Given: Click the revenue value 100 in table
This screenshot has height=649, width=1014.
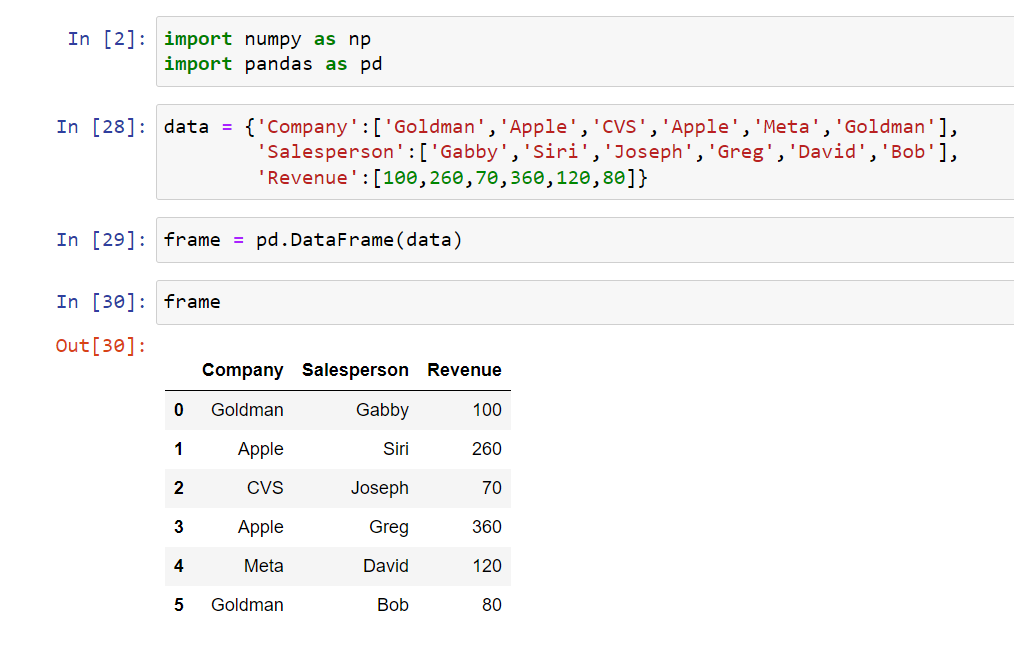Looking at the screenshot, I should [487, 410].
